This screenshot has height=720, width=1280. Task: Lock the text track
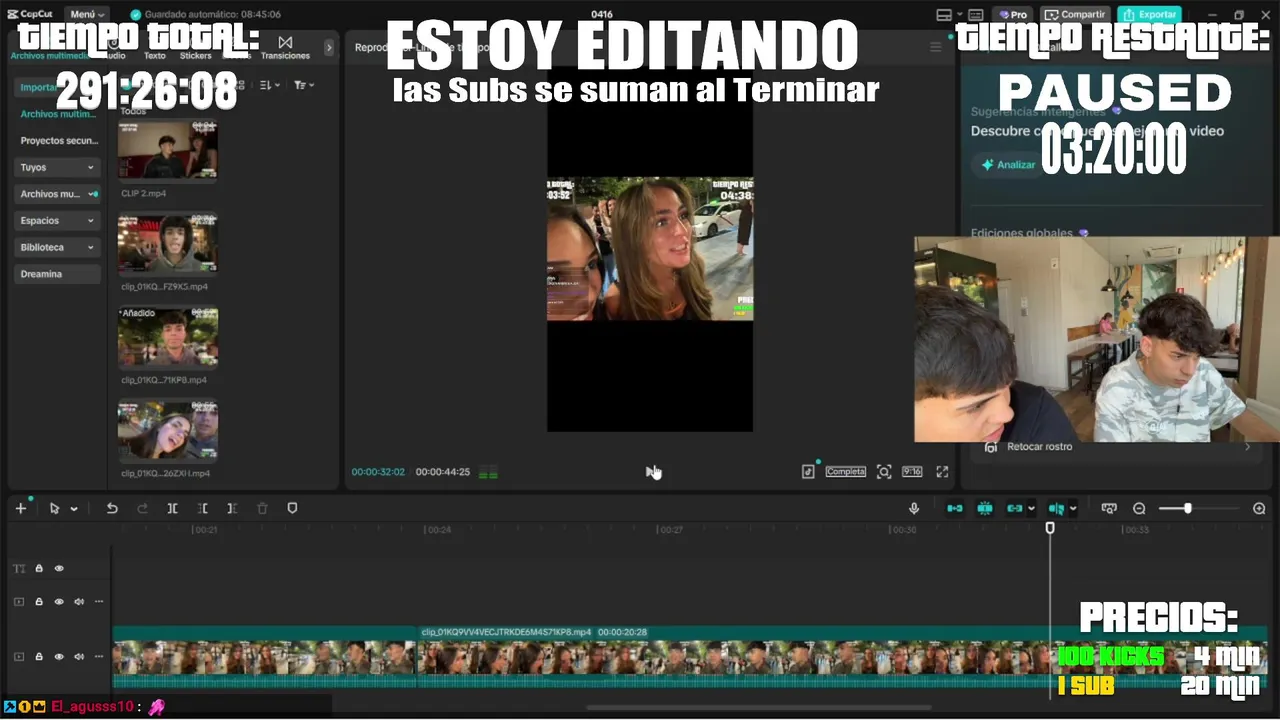(39, 568)
